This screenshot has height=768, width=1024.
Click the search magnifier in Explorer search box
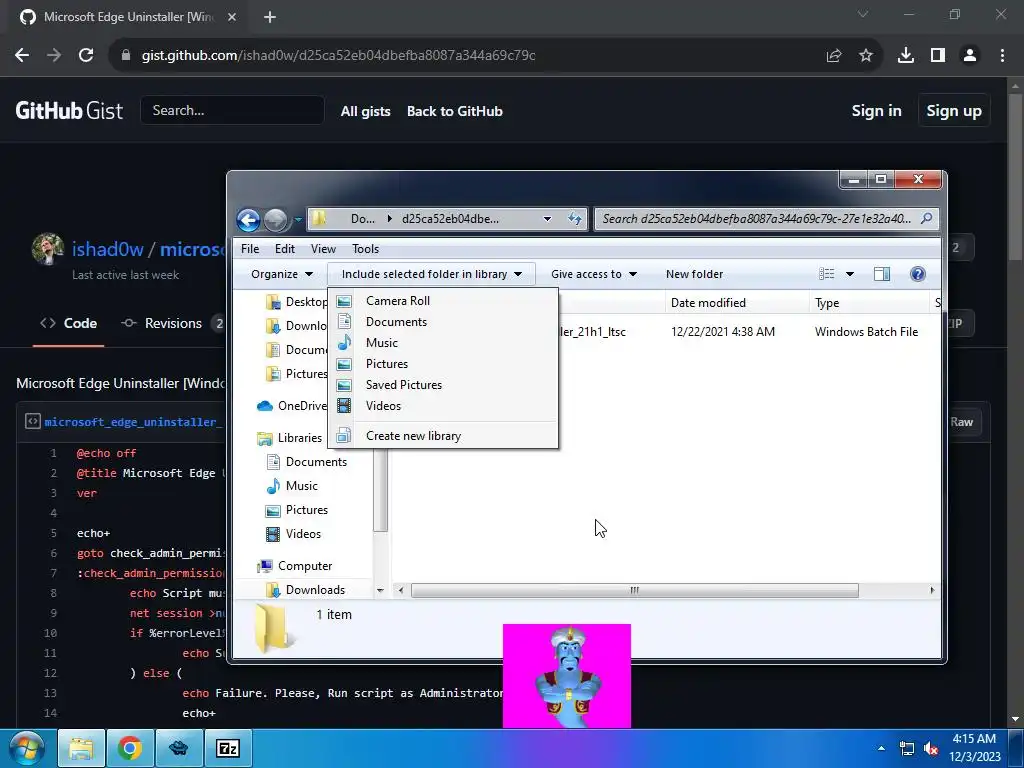[x=926, y=219]
